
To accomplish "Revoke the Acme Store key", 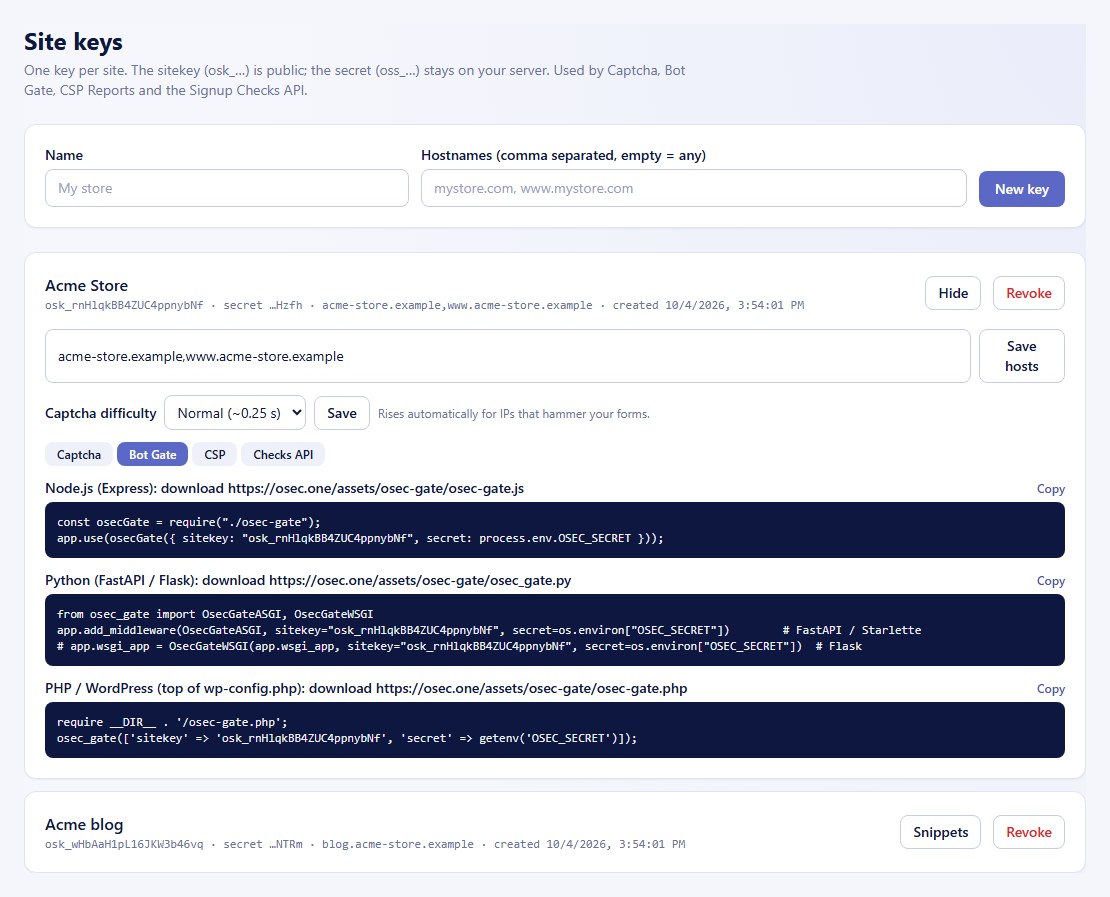I will click(1029, 293).
